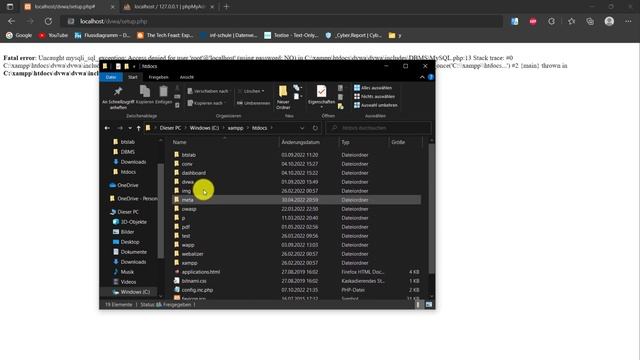
Task: Click the htdocs search field
Action: click(x=378, y=128)
